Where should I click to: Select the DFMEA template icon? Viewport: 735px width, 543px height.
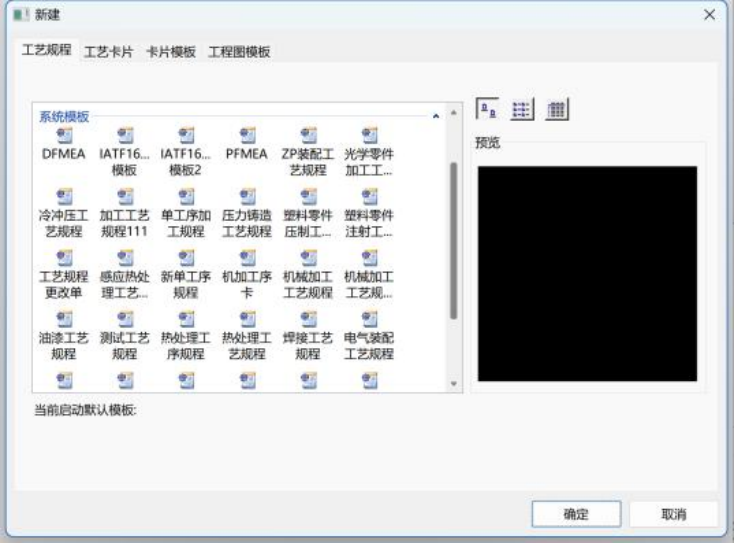(63, 135)
